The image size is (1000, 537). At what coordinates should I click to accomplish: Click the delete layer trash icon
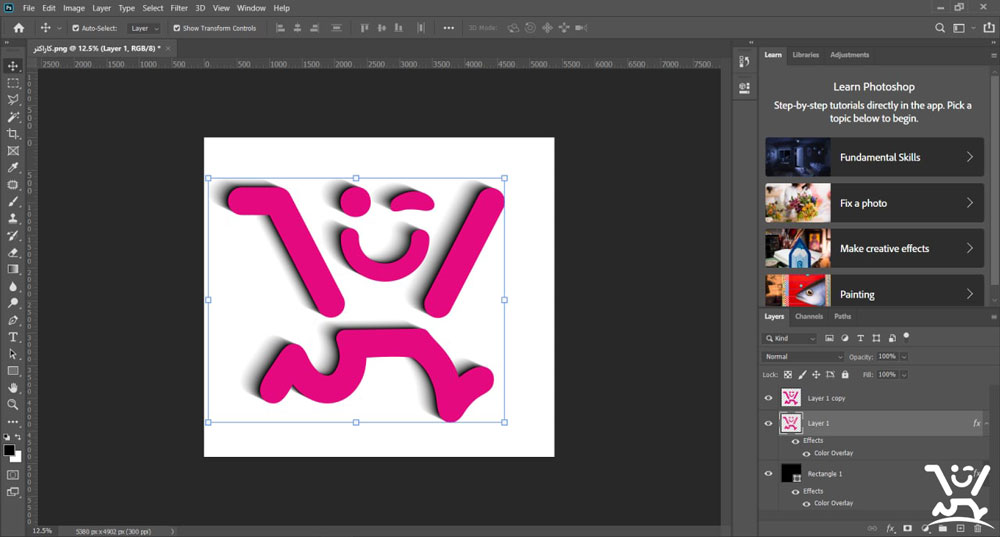(x=978, y=528)
